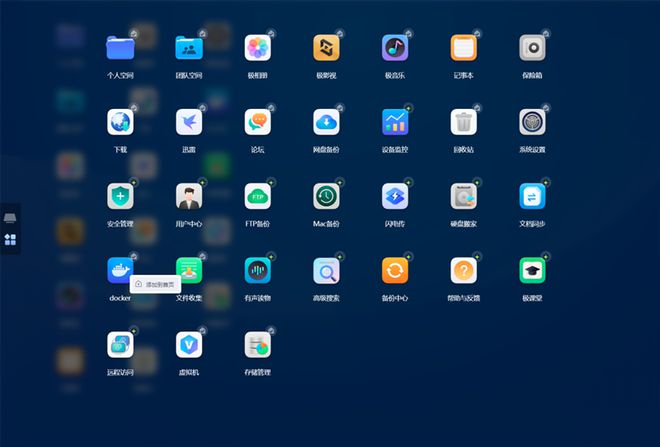Choose 添加到首页 in the docker context menu

[155, 285]
